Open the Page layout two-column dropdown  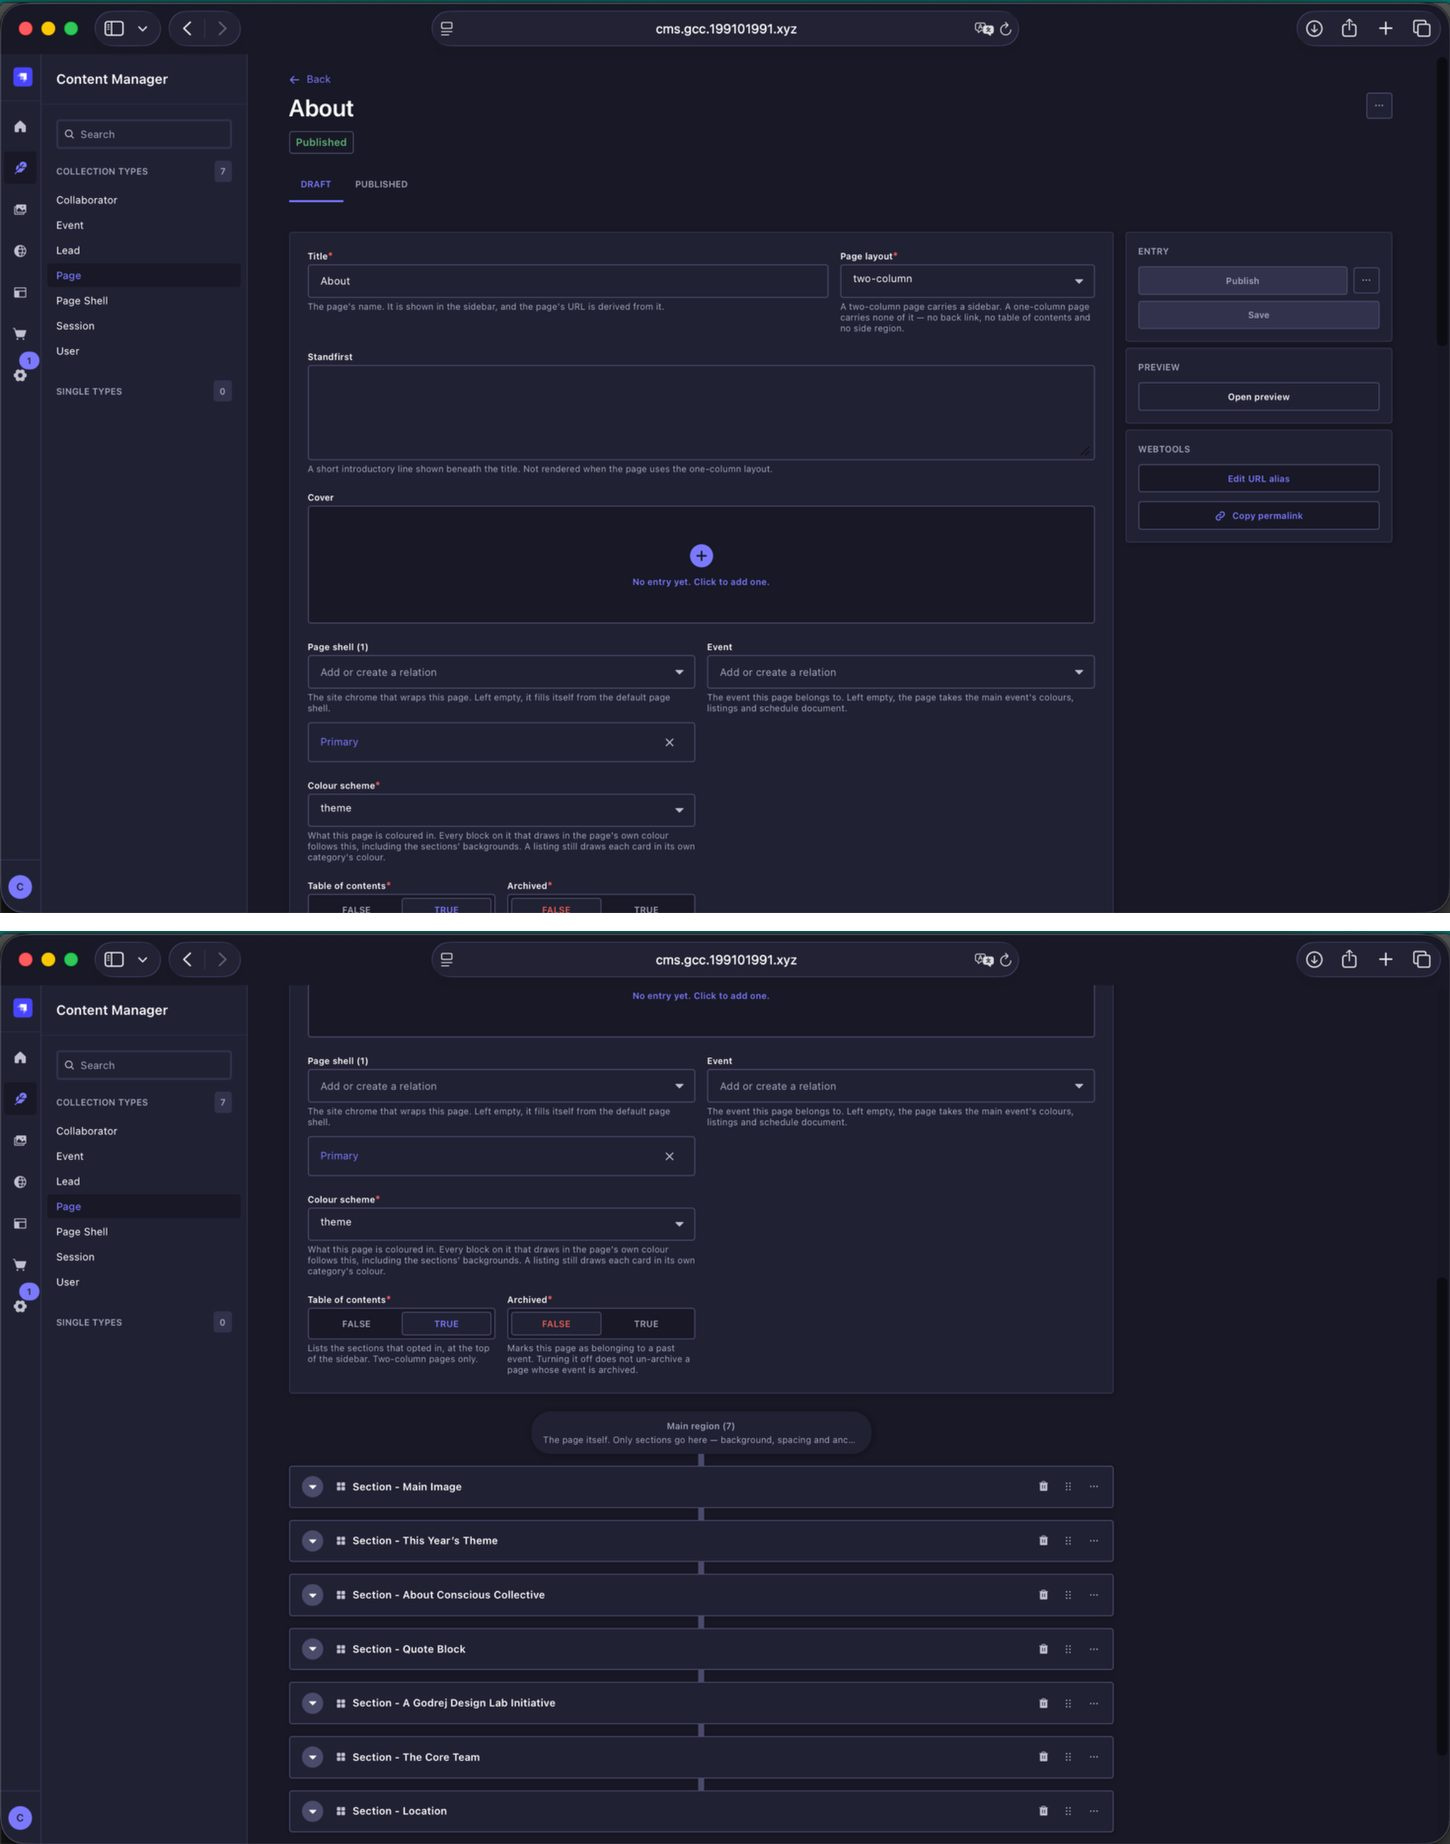(x=967, y=281)
